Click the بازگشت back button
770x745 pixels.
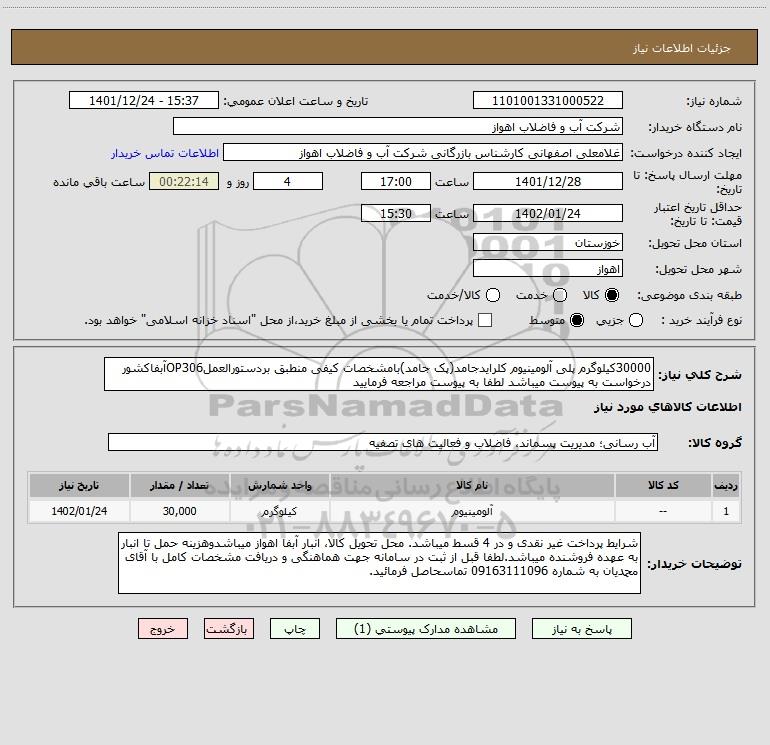click(229, 629)
